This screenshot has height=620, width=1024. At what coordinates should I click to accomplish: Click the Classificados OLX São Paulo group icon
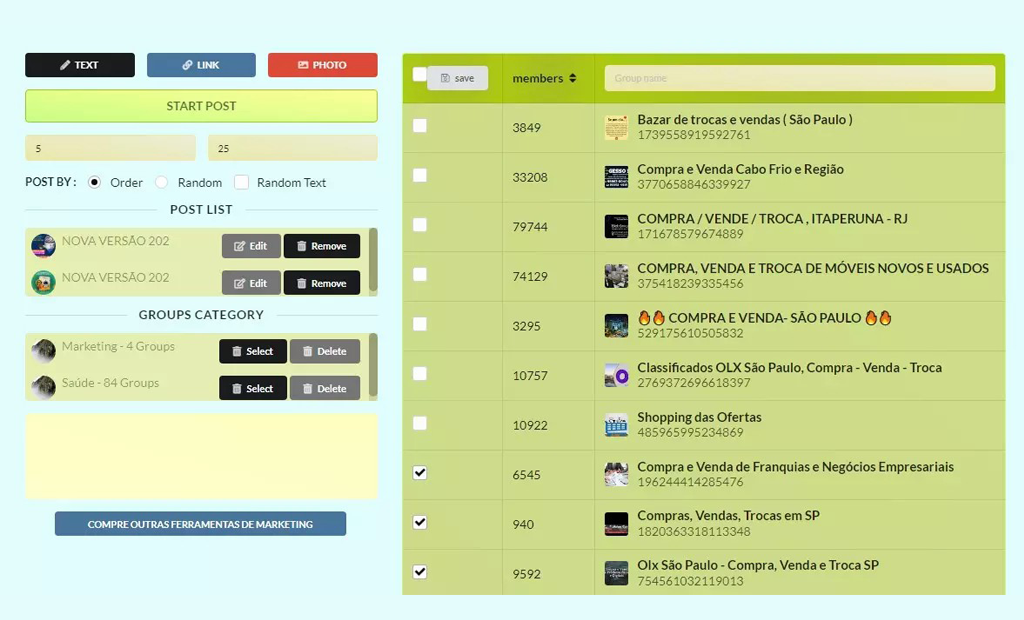616,376
